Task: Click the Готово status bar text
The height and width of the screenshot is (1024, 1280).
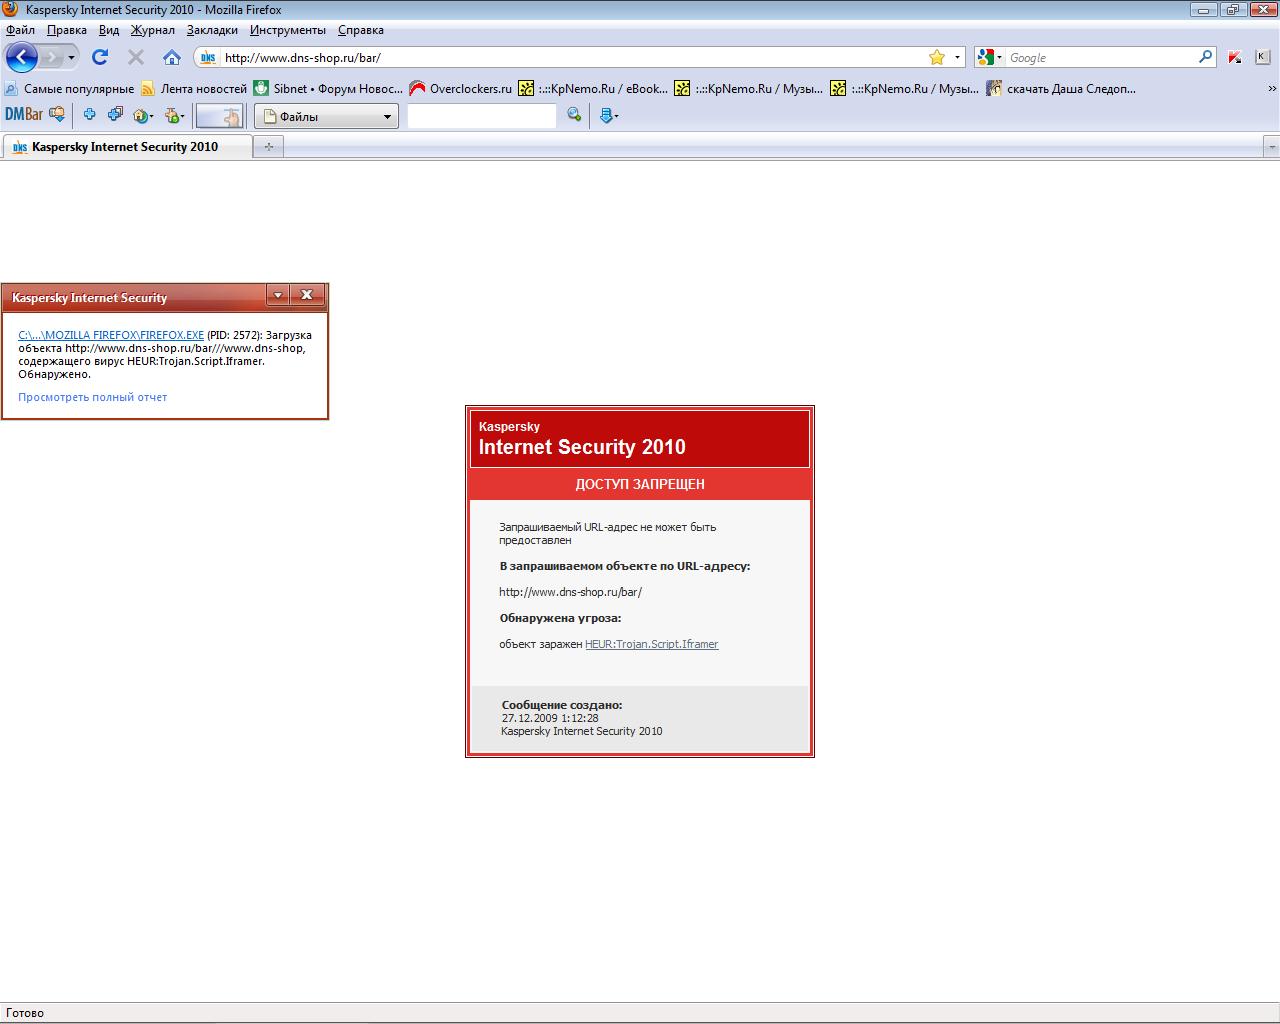Action: (25, 1013)
